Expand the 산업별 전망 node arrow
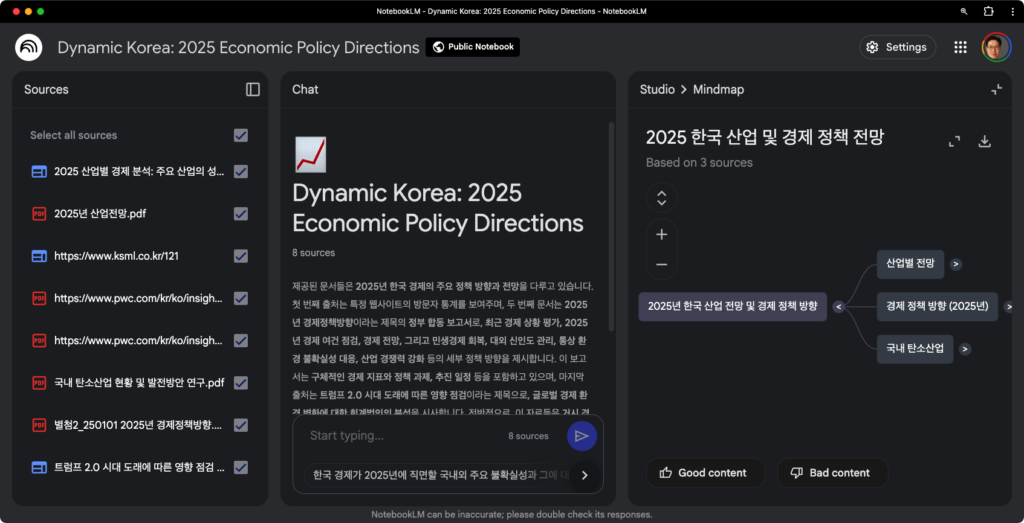The image size is (1024, 523). (956, 264)
